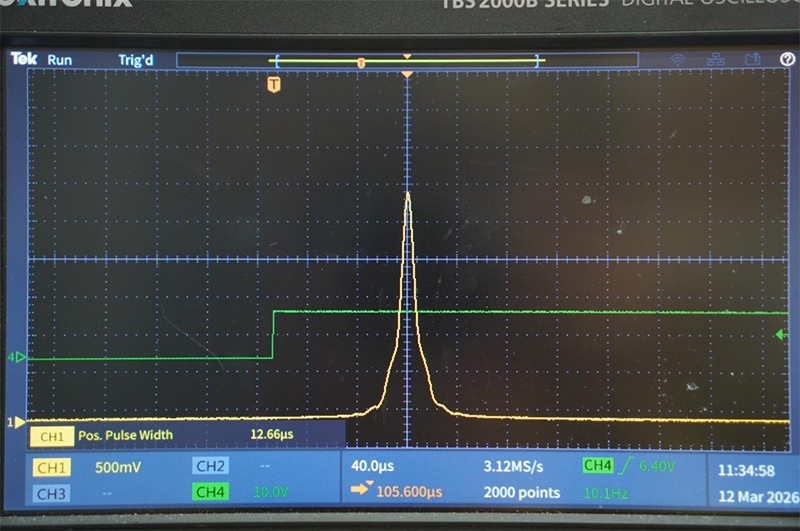
Task: Click the network connection icon
Action: coord(715,60)
